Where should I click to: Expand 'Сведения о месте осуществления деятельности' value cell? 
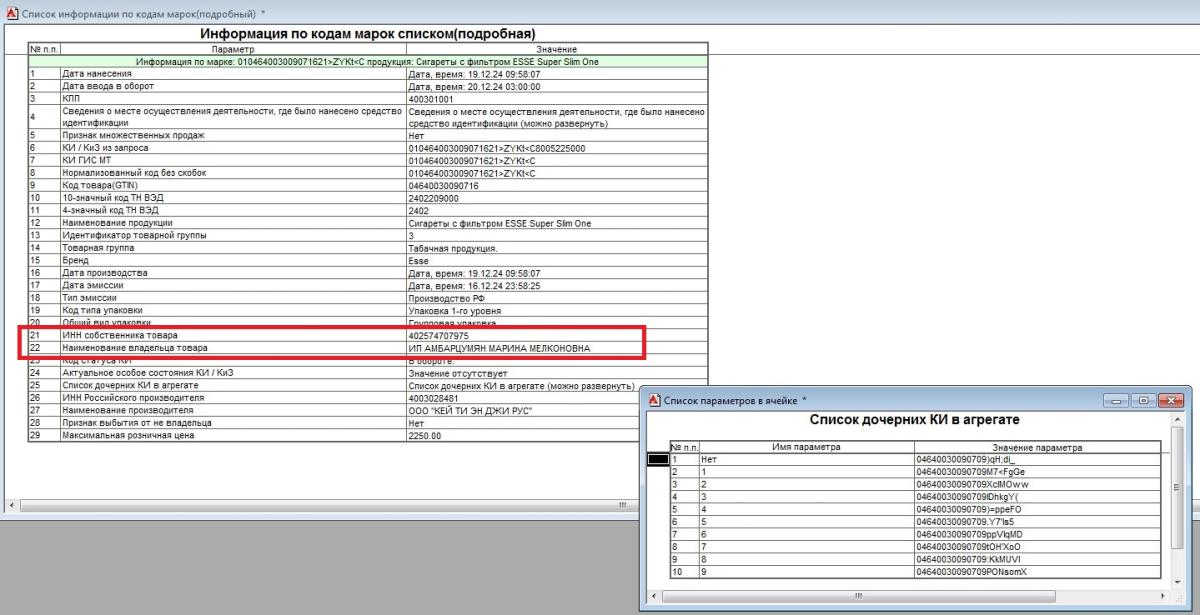tap(556, 117)
